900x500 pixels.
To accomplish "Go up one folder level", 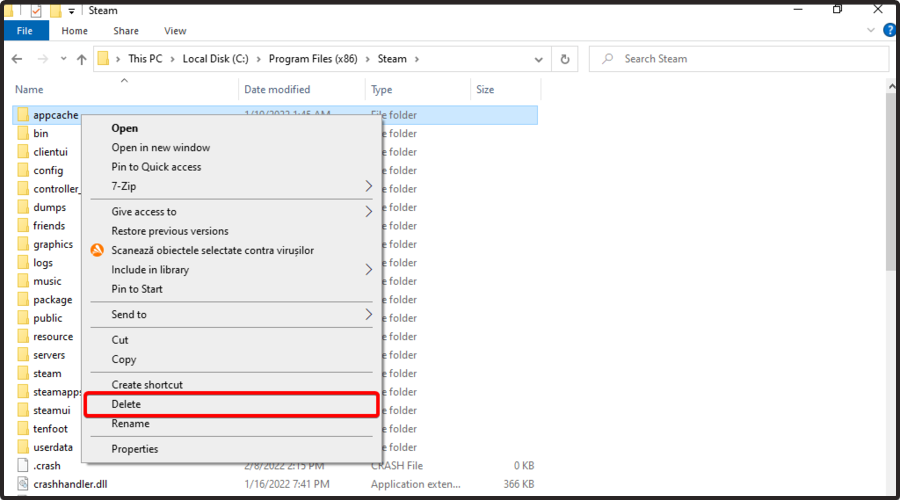I will (x=82, y=59).
